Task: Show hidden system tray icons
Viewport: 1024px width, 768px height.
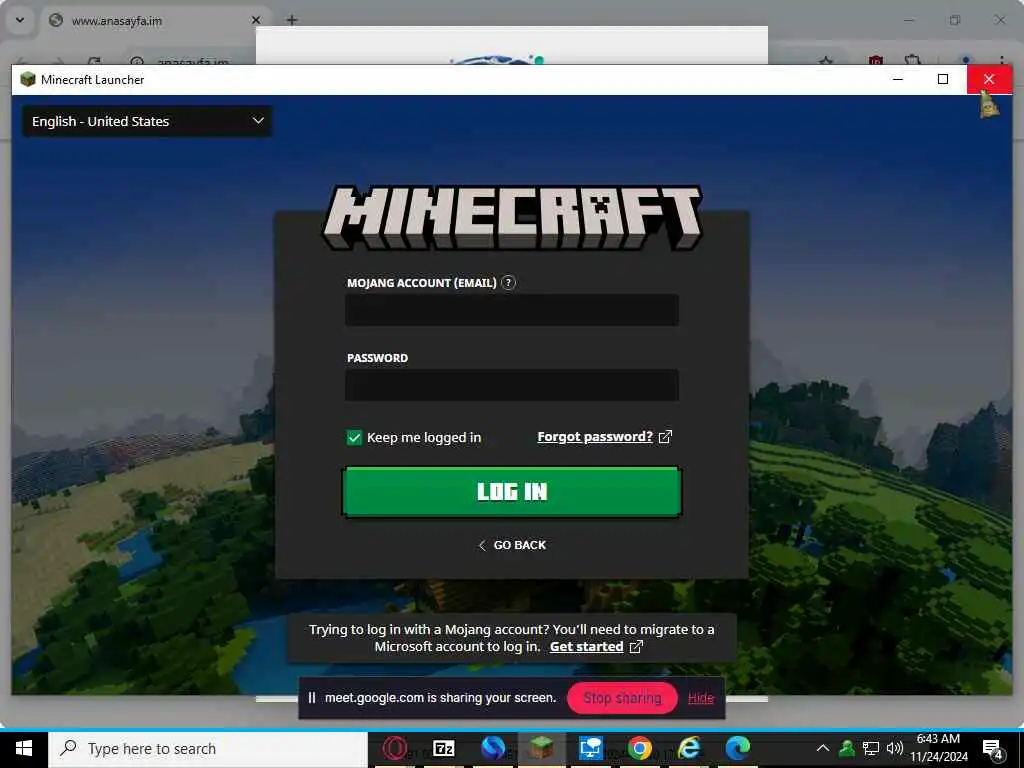Action: [823, 748]
